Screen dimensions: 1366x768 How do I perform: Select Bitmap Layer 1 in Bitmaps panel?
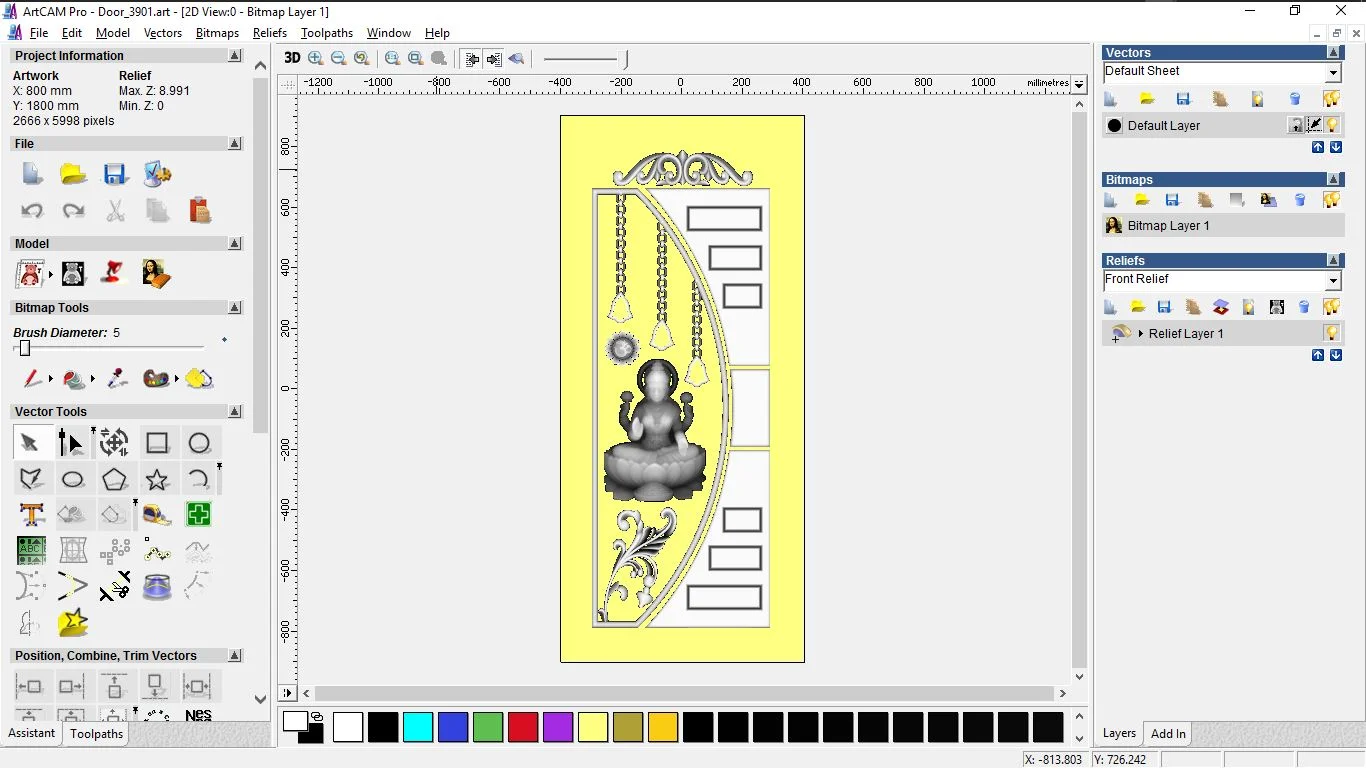pyautogui.click(x=1168, y=226)
